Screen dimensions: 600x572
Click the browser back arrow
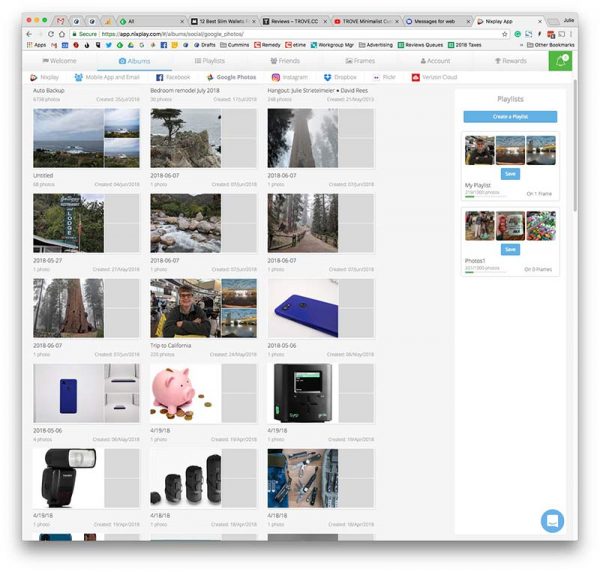click(29, 34)
